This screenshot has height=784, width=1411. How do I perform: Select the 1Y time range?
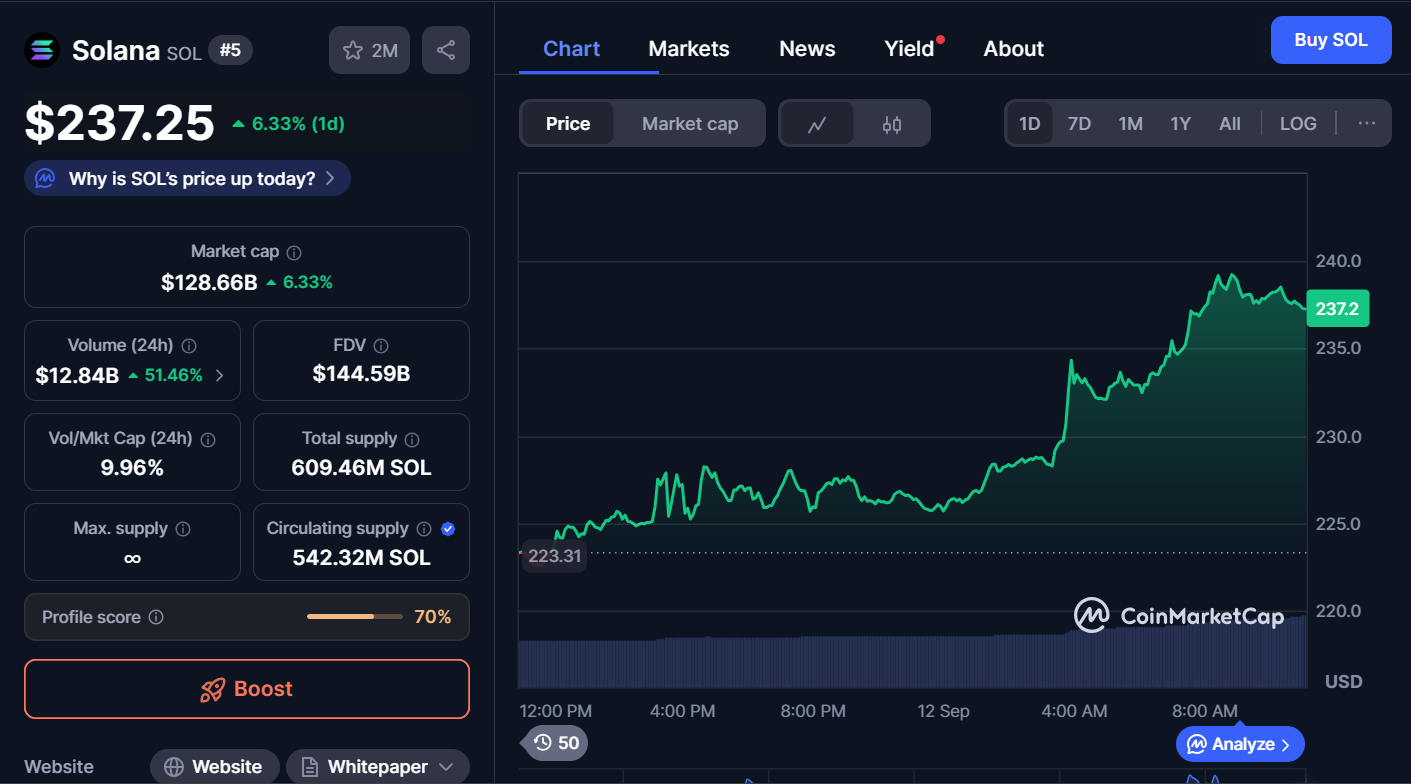pos(1181,124)
